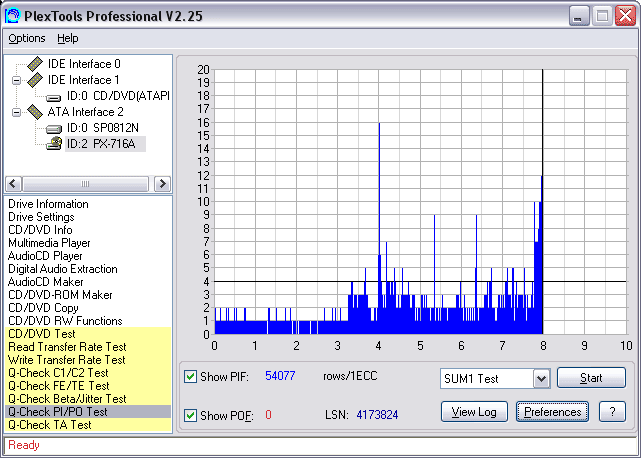The image size is (641, 458).
Task: Open Drive Settings function
Action: pos(41,217)
